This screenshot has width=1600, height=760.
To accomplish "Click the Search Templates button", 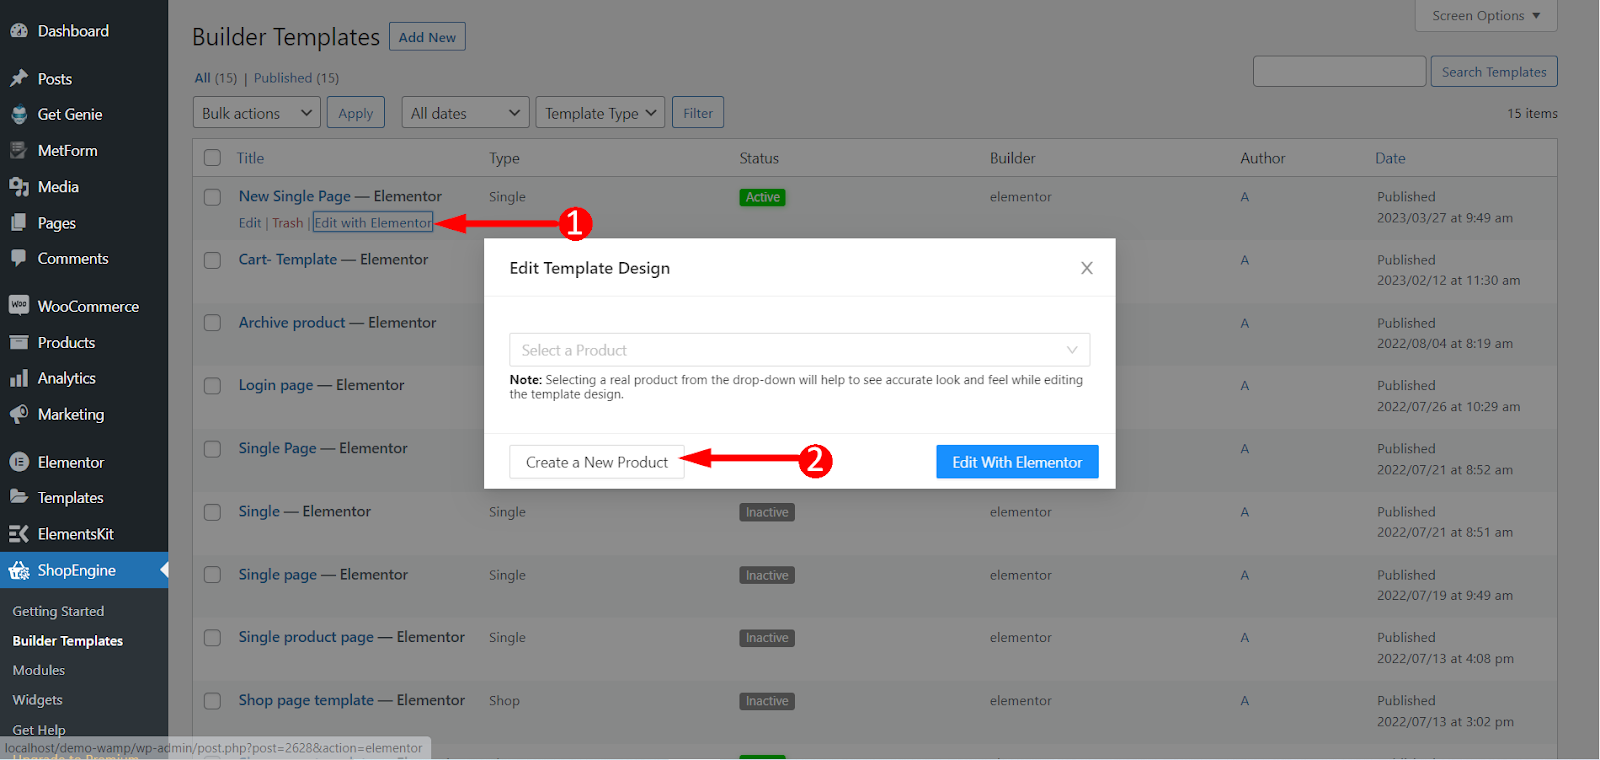I will pyautogui.click(x=1494, y=72).
